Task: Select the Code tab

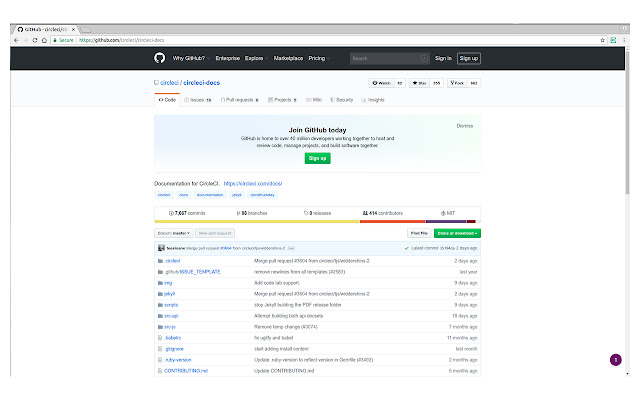Action: point(167,100)
